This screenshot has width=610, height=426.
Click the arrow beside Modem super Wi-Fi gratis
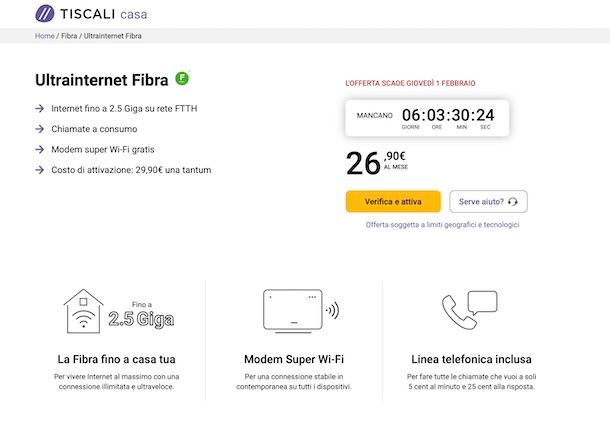tap(40, 149)
